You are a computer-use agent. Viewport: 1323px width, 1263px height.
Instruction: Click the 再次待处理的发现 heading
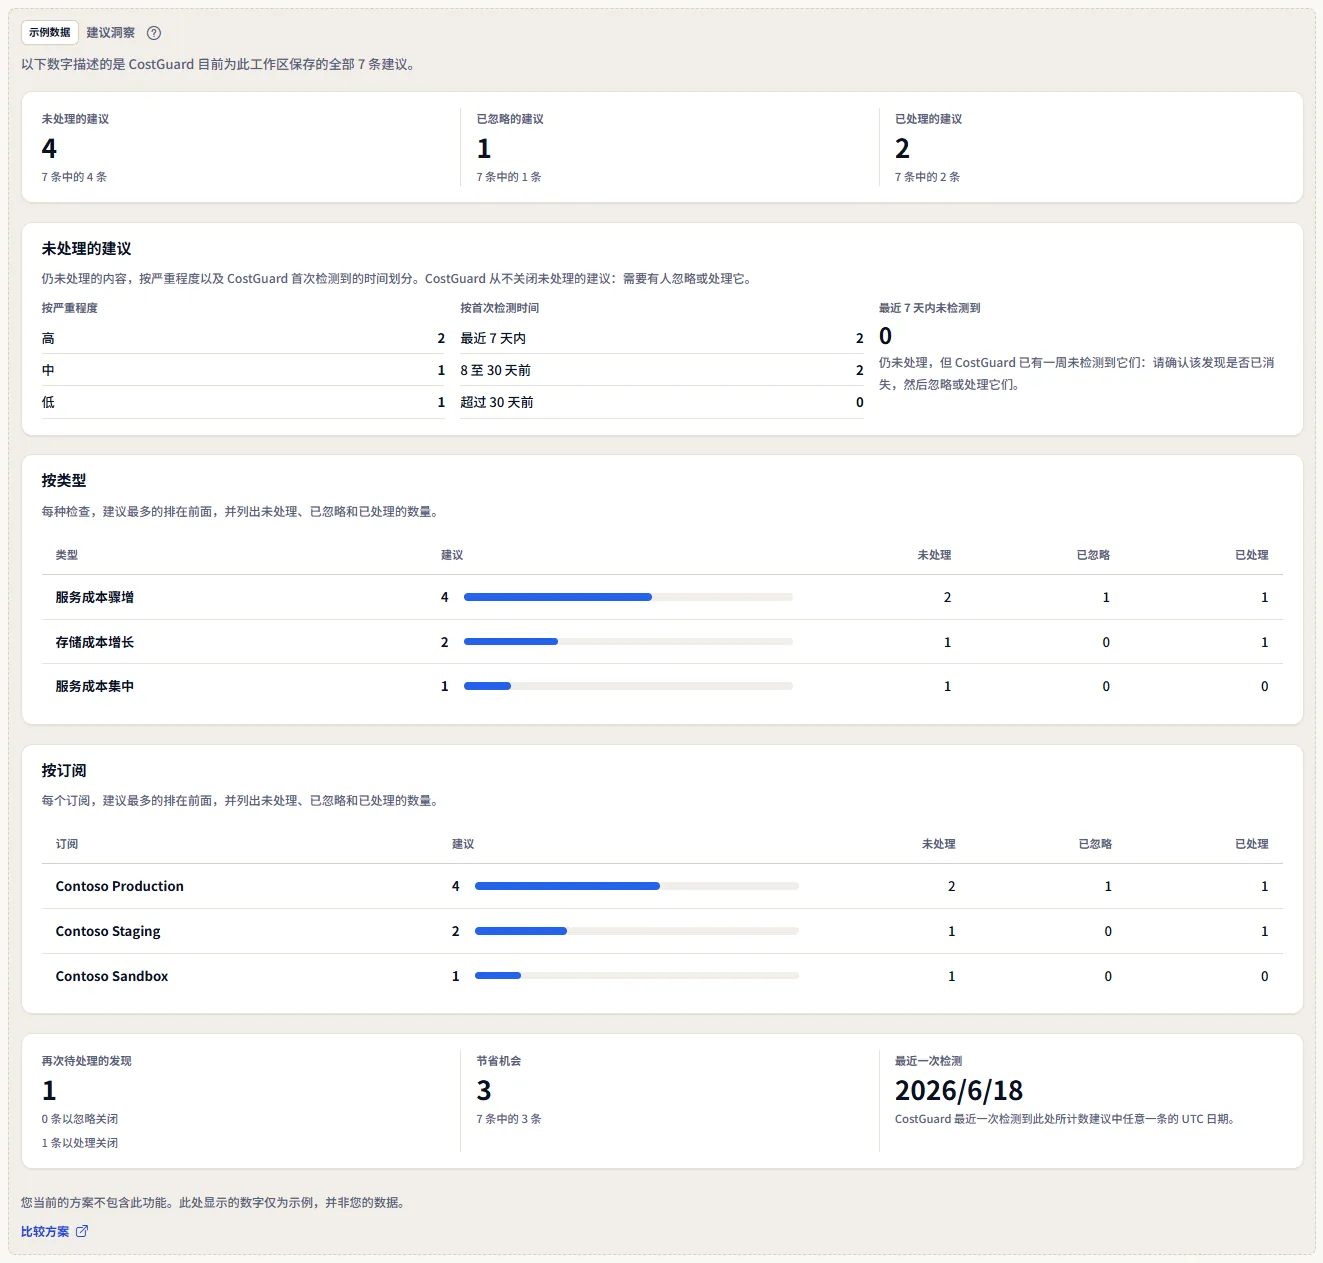[86, 1061]
